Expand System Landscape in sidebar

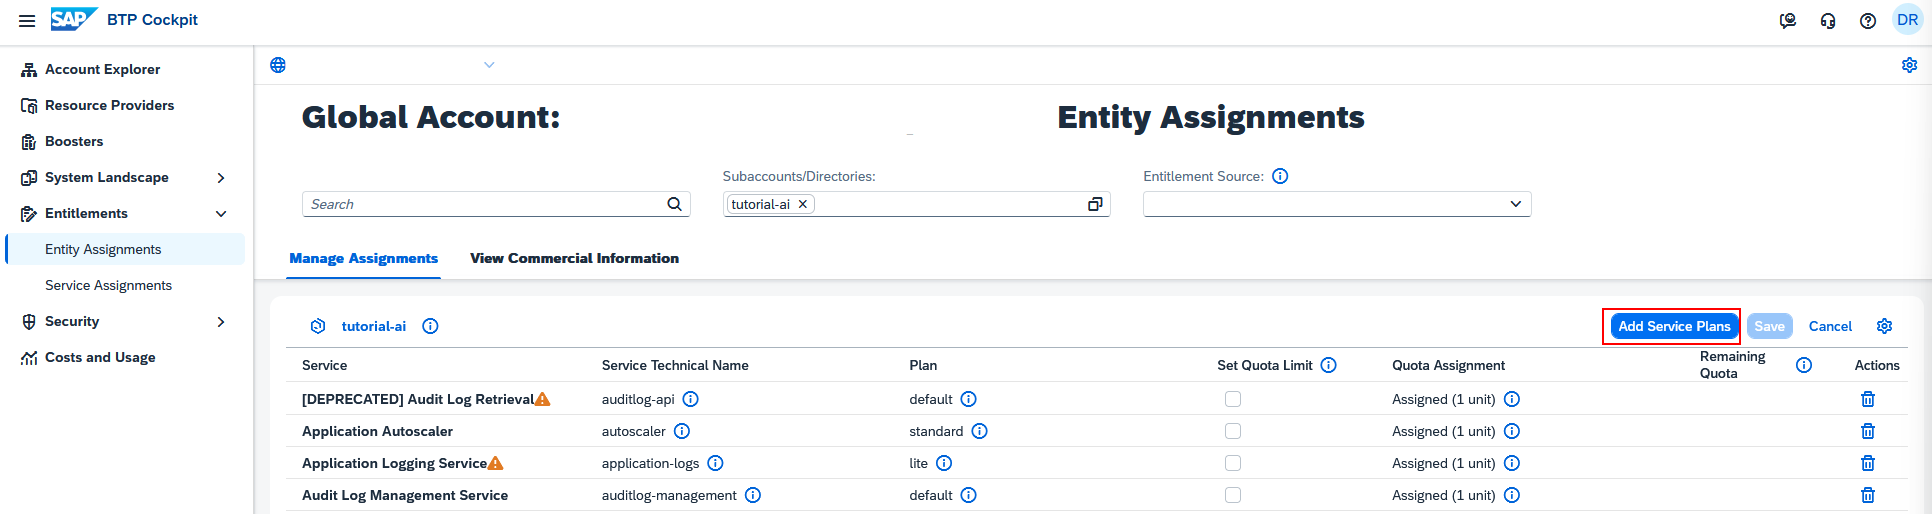pos(221,177)
